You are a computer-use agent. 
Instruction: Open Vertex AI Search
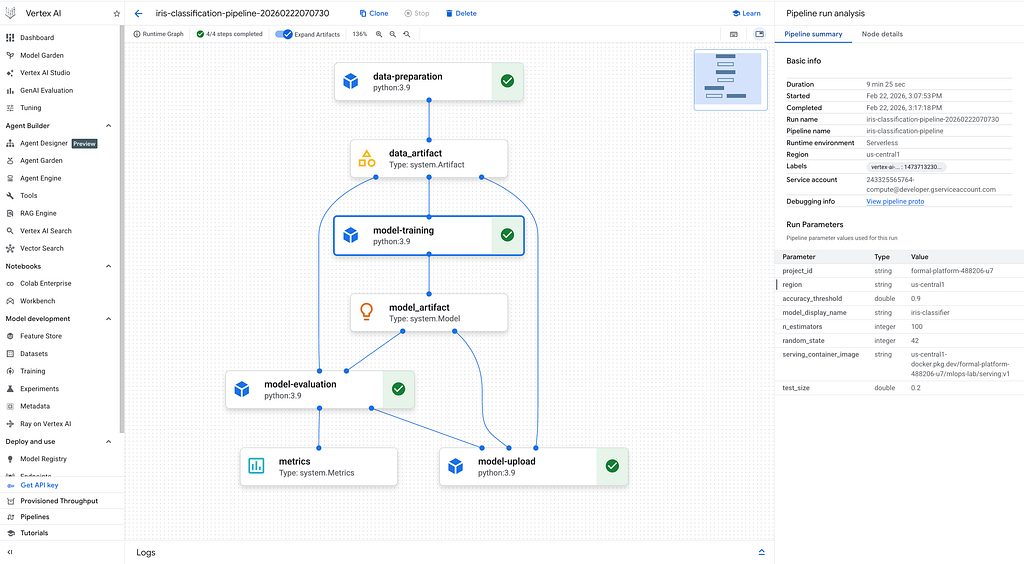[x=46, y=231]
